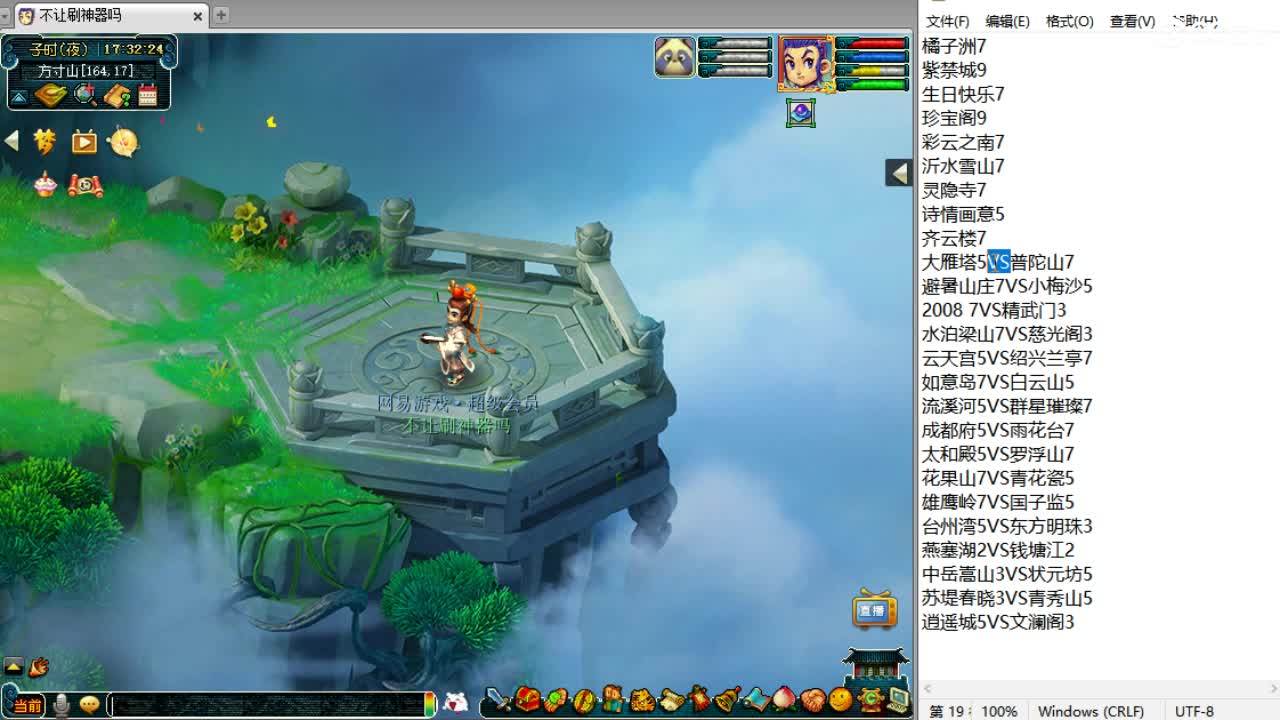The image size is (1280, 720).
Task: Open the panda pet portrait
Action: [x=675, y=57]
